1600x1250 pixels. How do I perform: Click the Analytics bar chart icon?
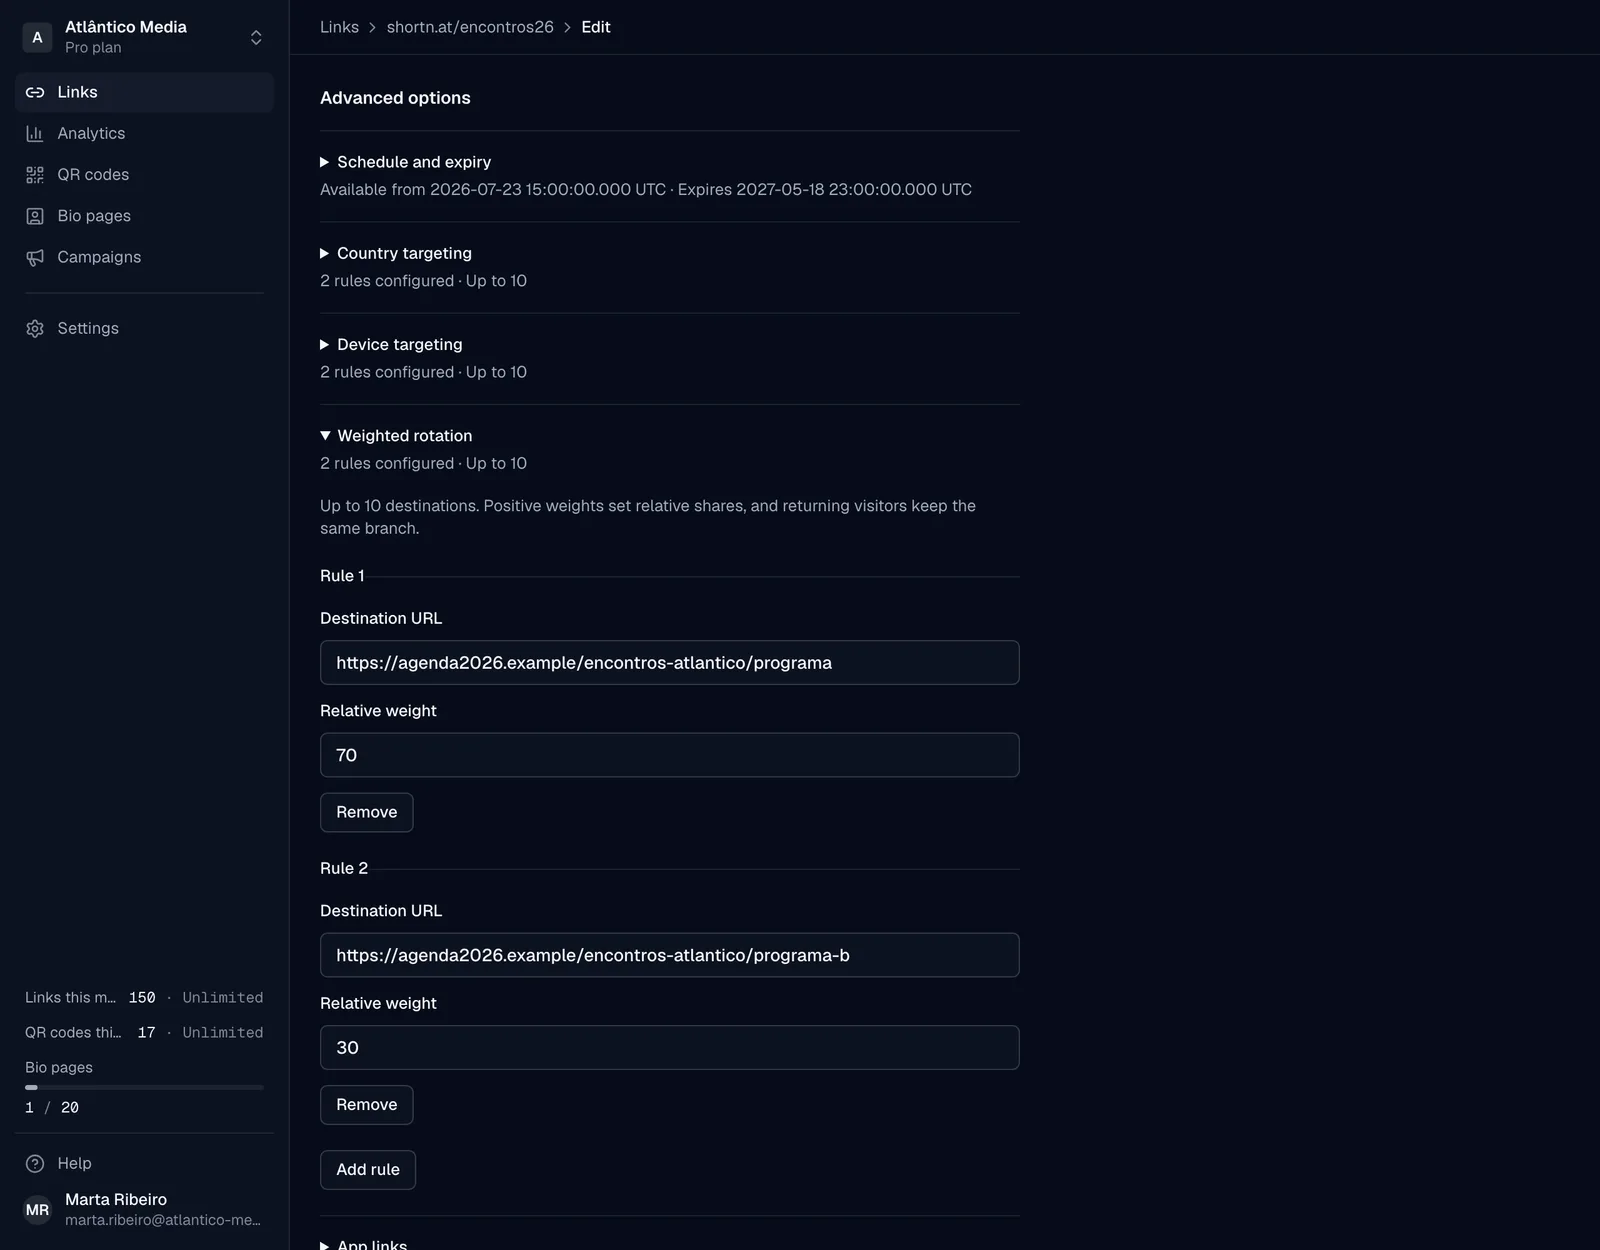[x=35, y=133]
